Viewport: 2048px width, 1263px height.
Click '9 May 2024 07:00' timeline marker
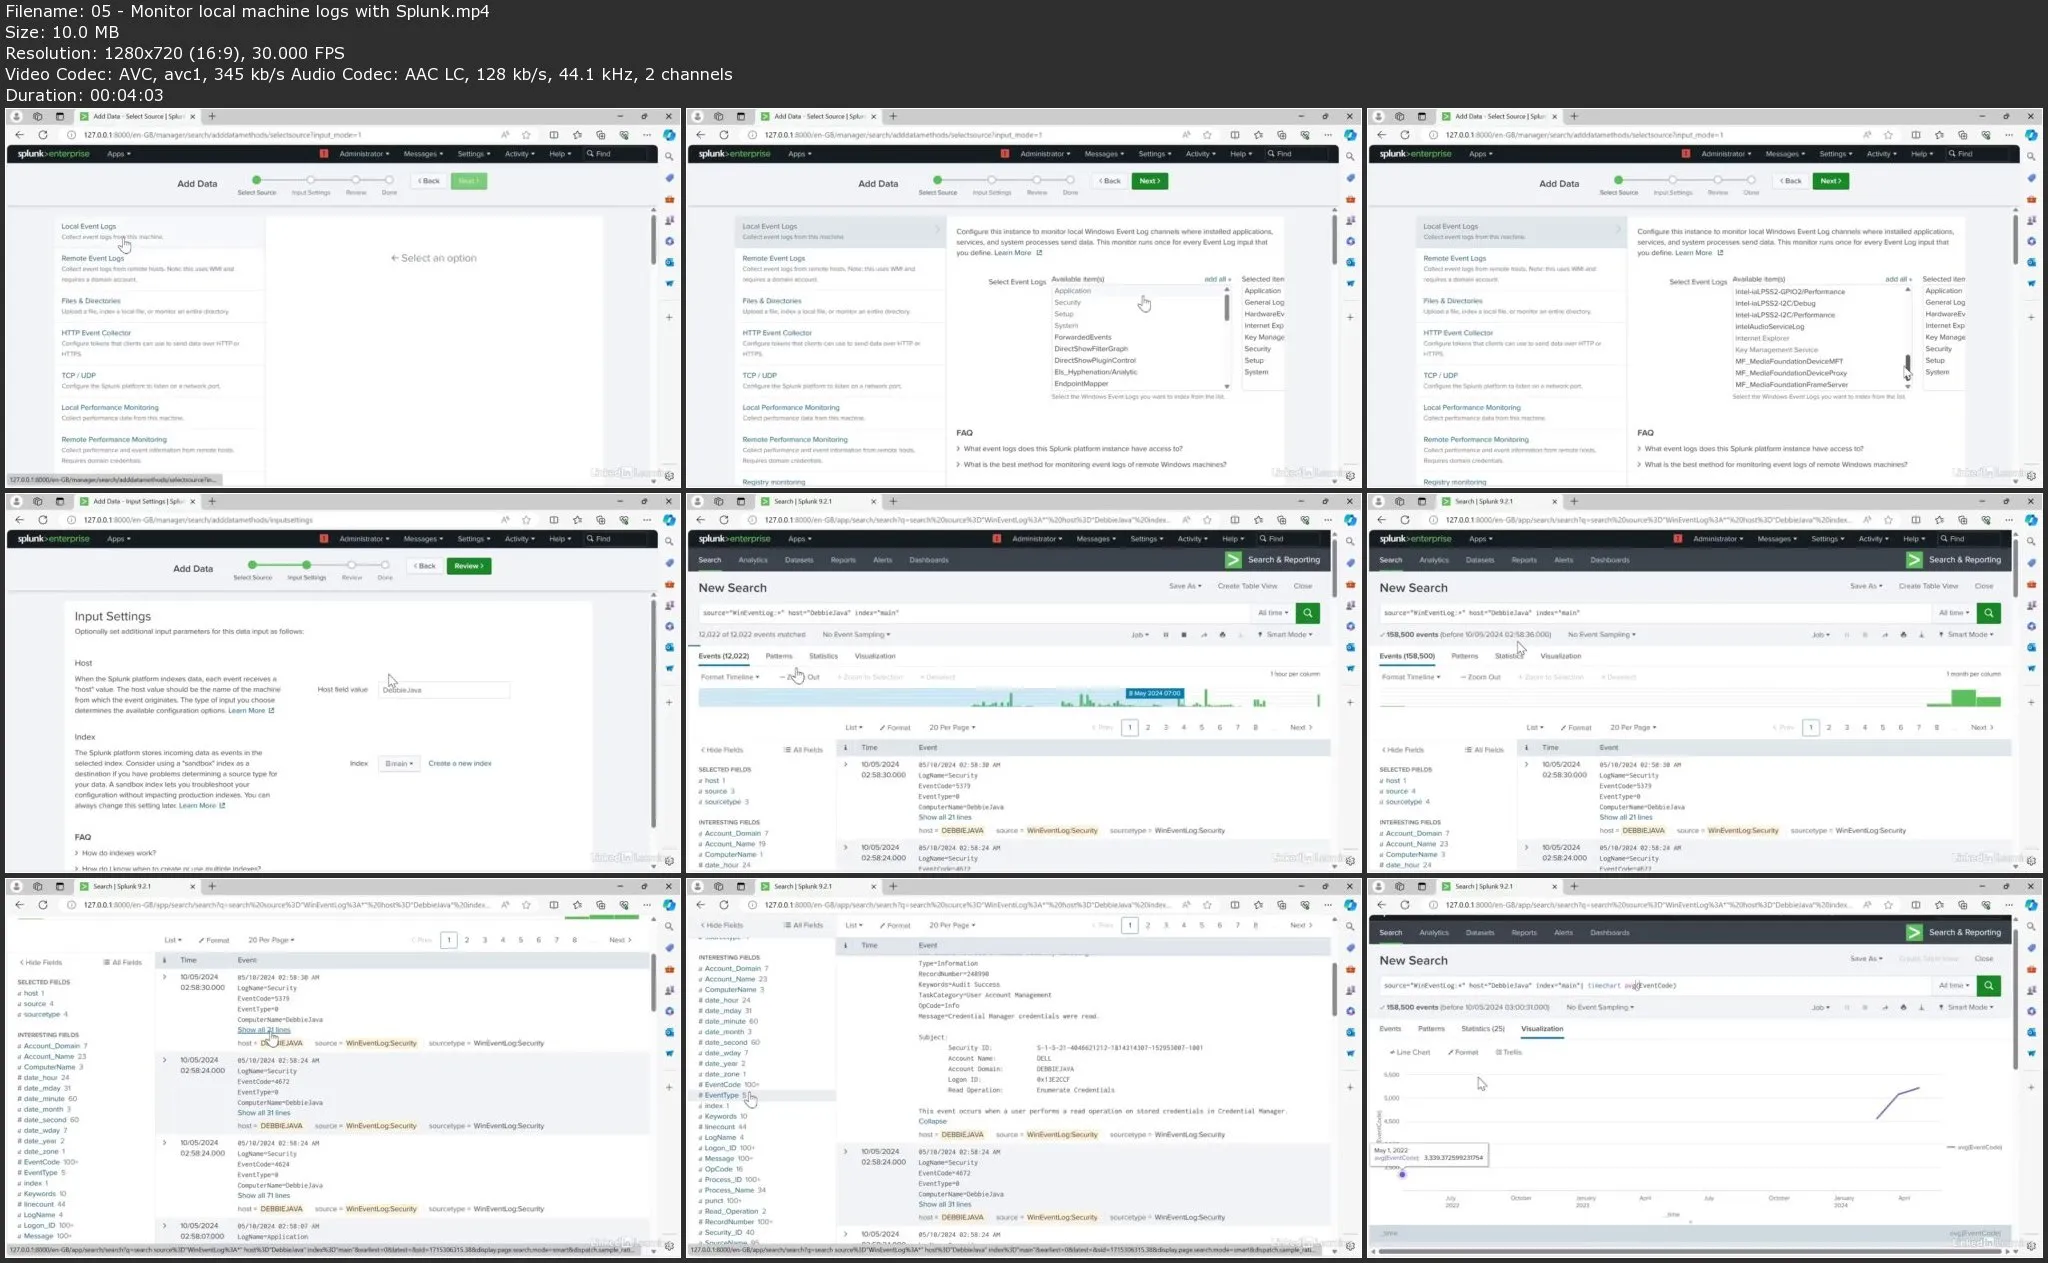[1155, 693]
